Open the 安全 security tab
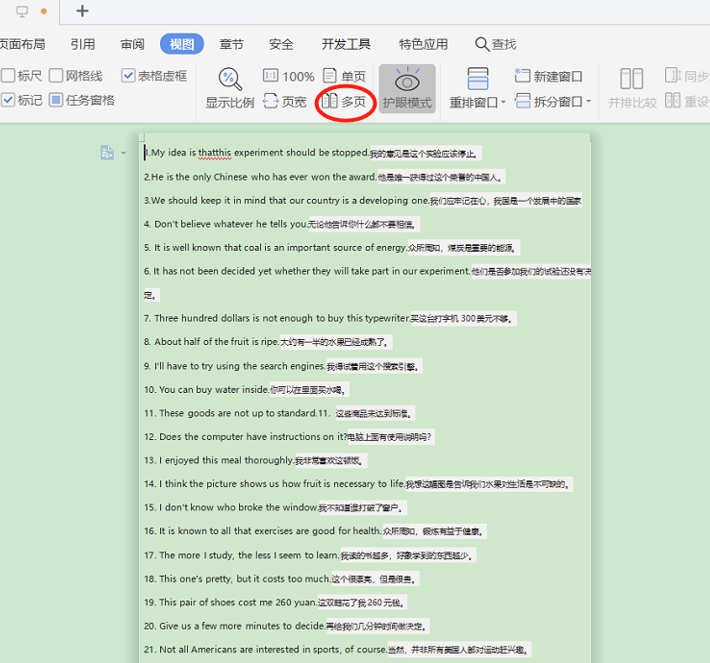Screen dimensions: 710x663 tap(281, 44)
